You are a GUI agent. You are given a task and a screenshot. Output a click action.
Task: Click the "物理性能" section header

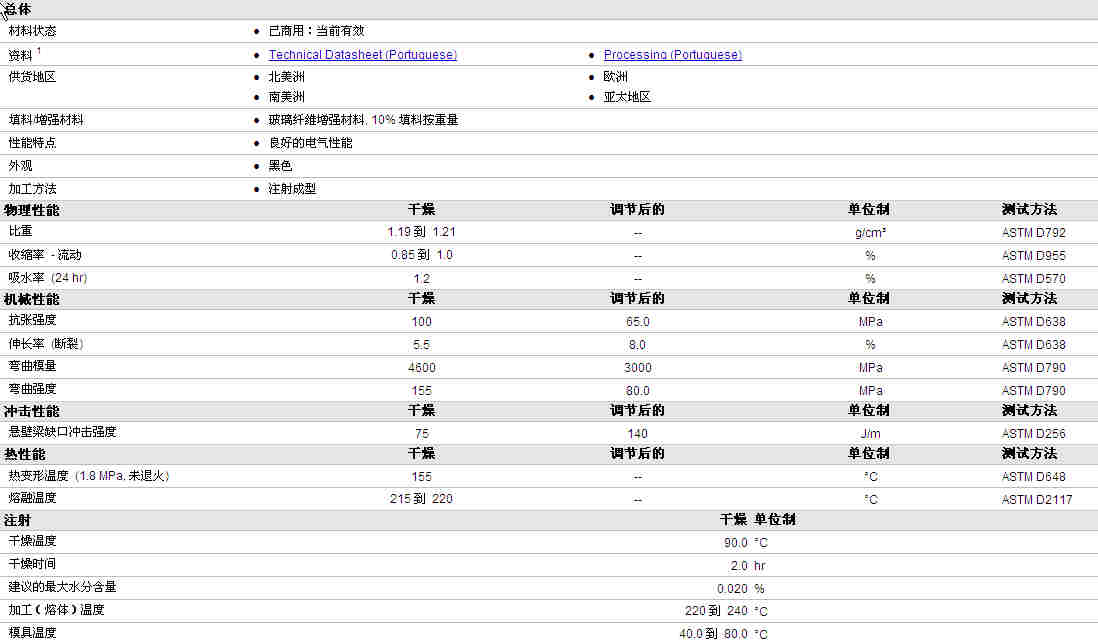pos(32,210)
